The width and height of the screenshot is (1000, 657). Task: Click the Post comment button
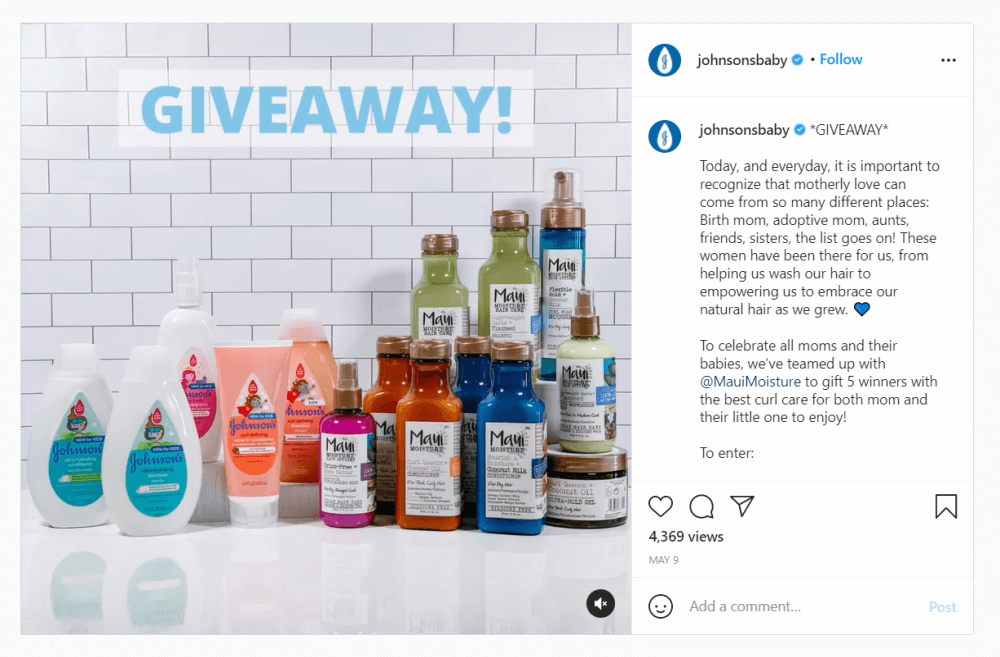[943, 607]
